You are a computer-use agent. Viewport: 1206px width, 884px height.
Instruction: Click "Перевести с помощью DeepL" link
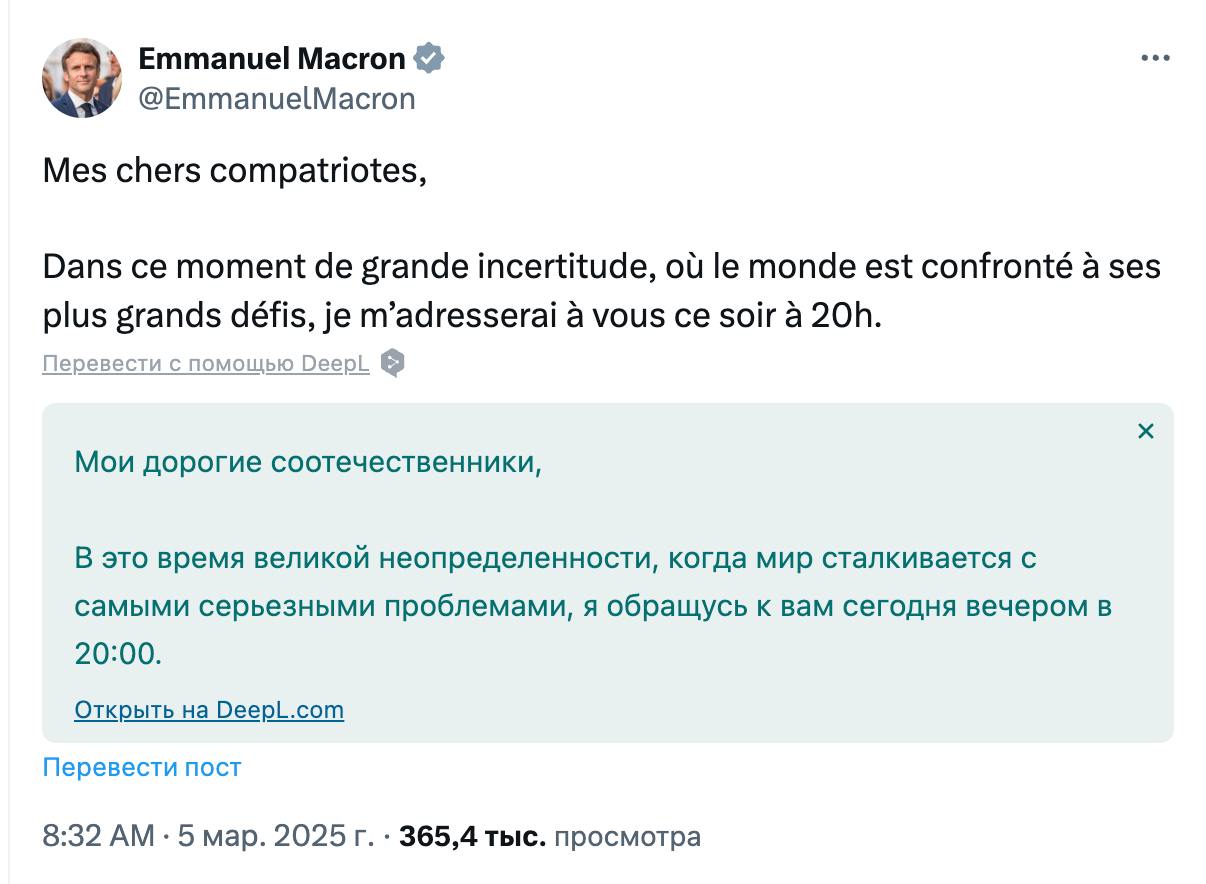point(206,364)
